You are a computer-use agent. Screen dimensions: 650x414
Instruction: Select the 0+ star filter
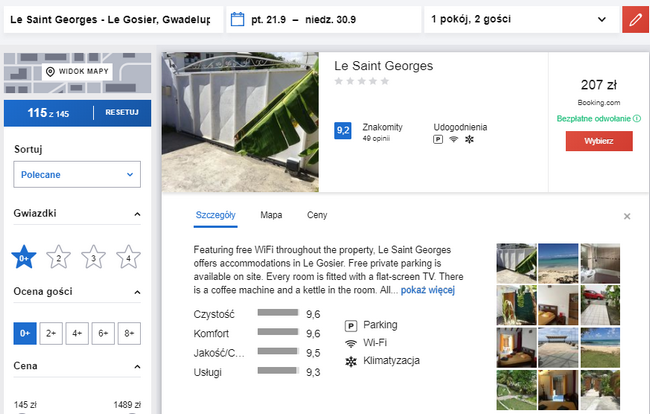click(x=24, y=257)
